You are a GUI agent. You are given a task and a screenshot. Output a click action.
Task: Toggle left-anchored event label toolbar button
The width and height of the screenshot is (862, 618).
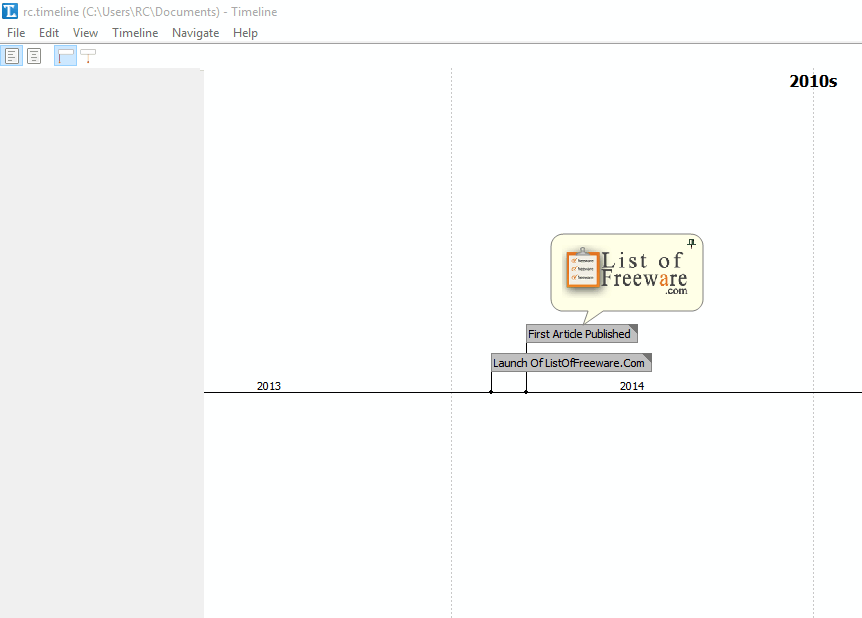click(x=65, y=56)
